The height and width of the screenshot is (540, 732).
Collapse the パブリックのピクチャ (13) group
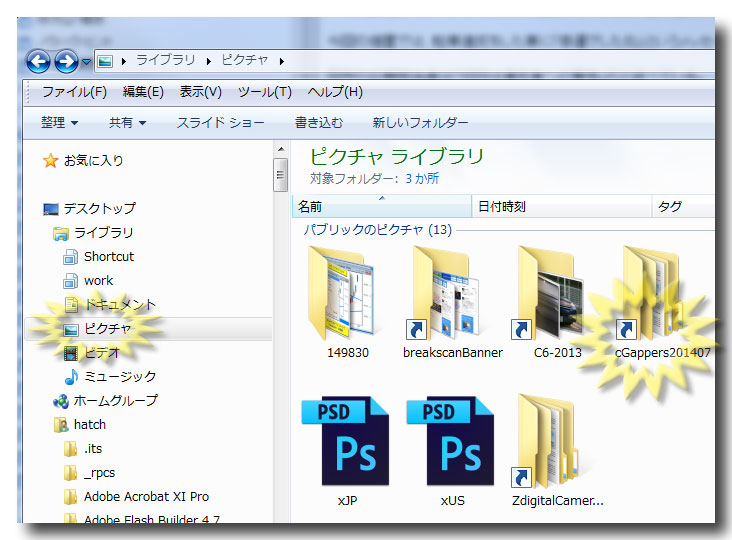378,230
